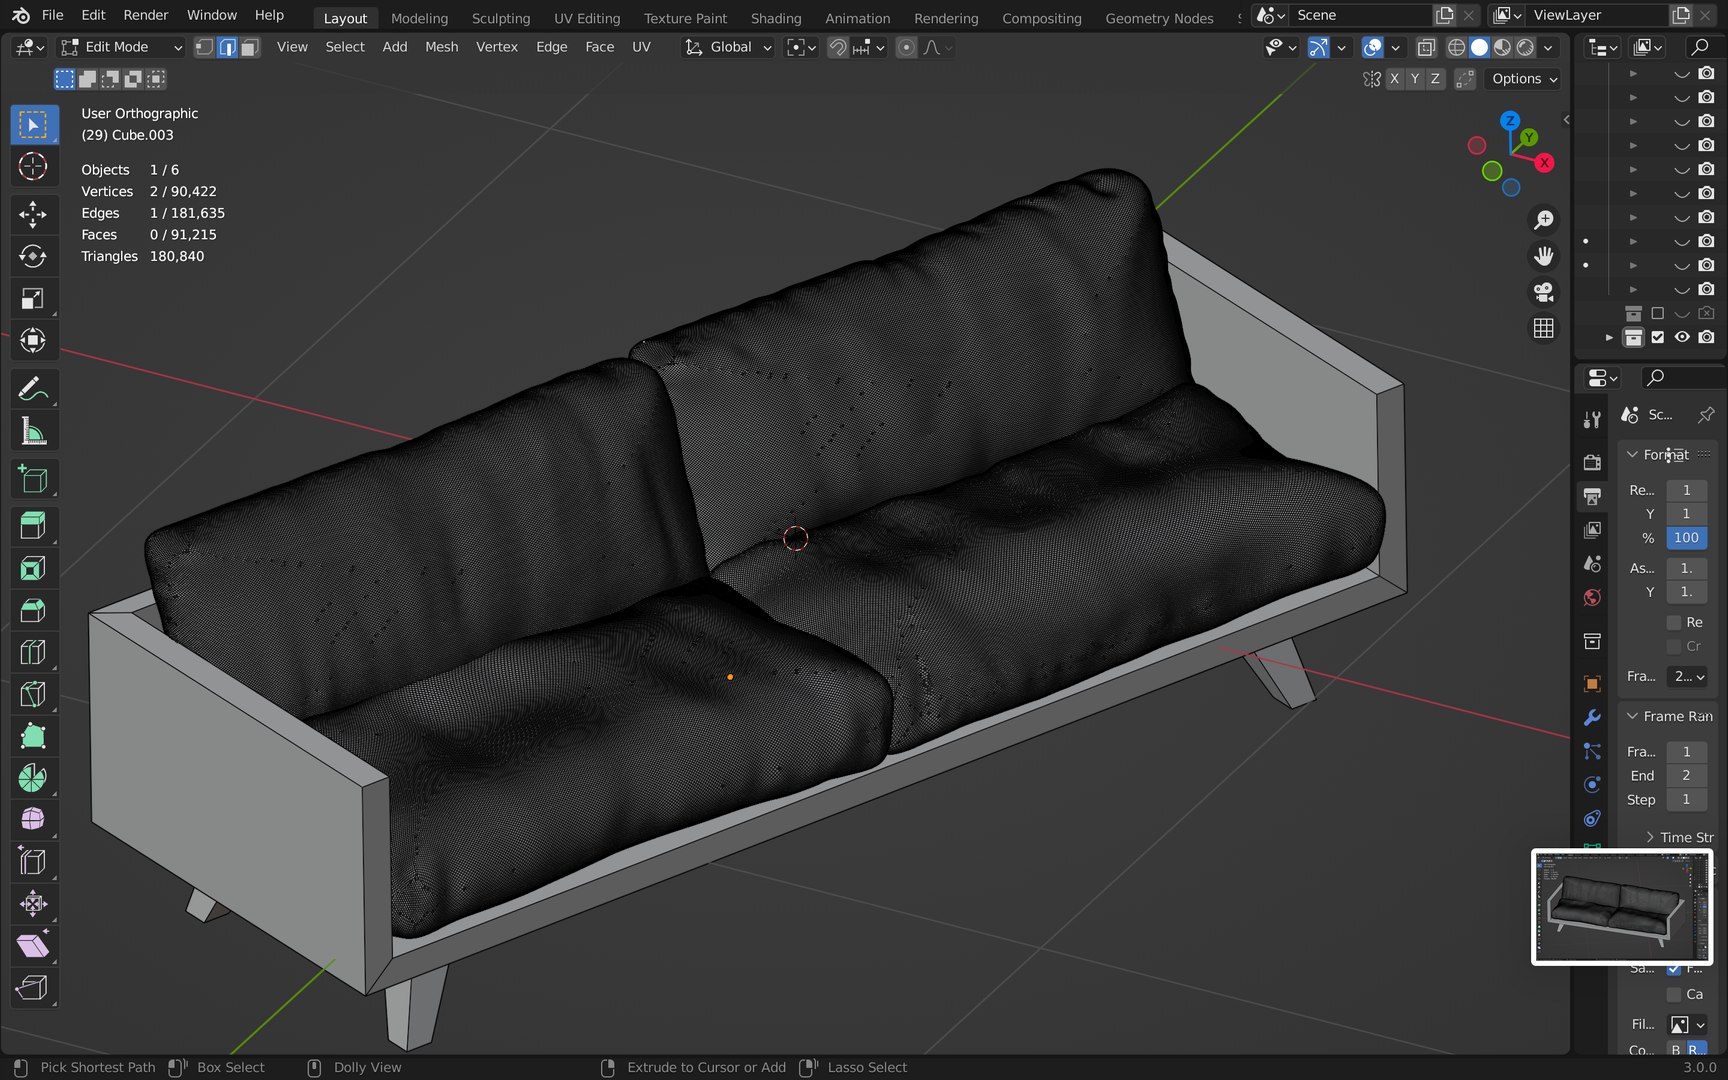Open the Modifiers wrench properties tab
The width and height of the screenshot is (1728, 1080).
1593,717
